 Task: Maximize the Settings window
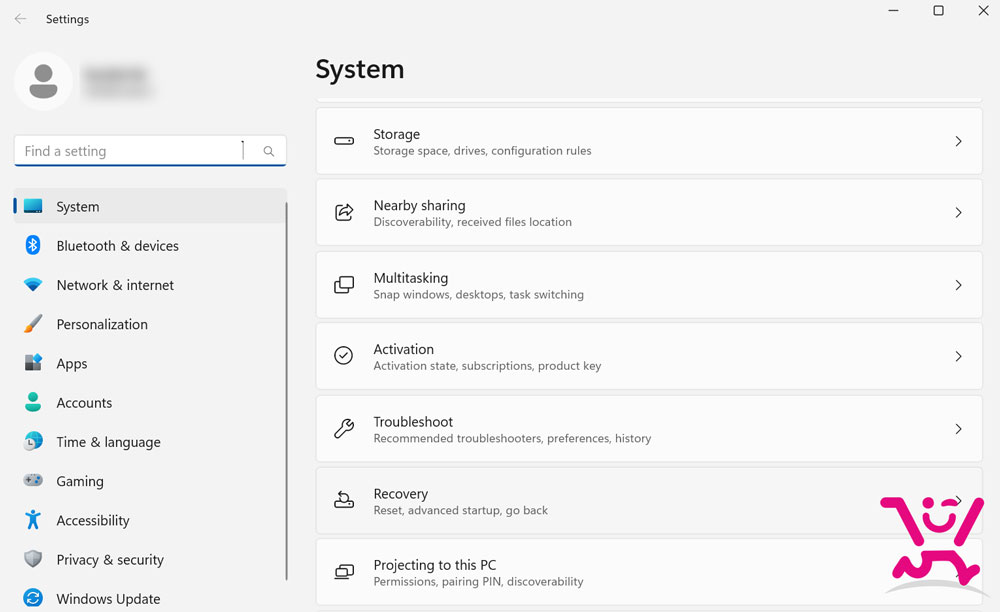(x=938, y=10)
